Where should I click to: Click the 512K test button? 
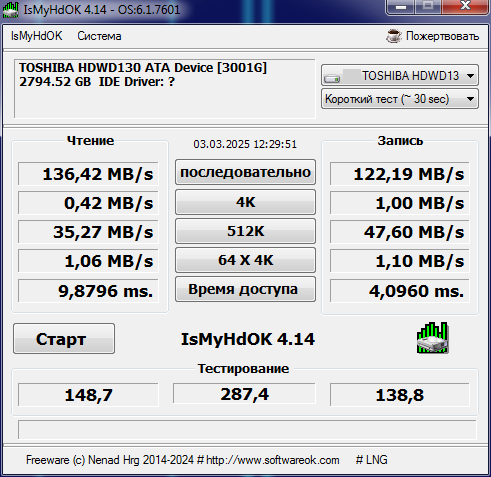(245, 231)
